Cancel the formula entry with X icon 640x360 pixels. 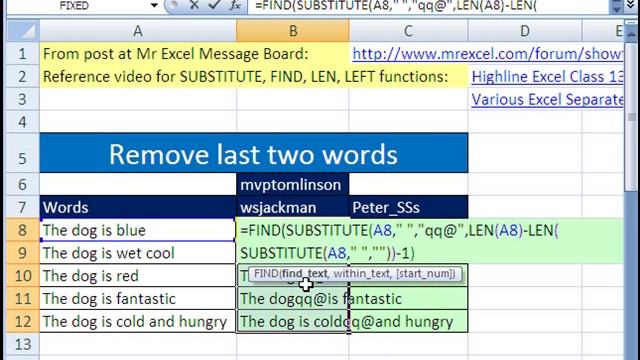[194, 5]
